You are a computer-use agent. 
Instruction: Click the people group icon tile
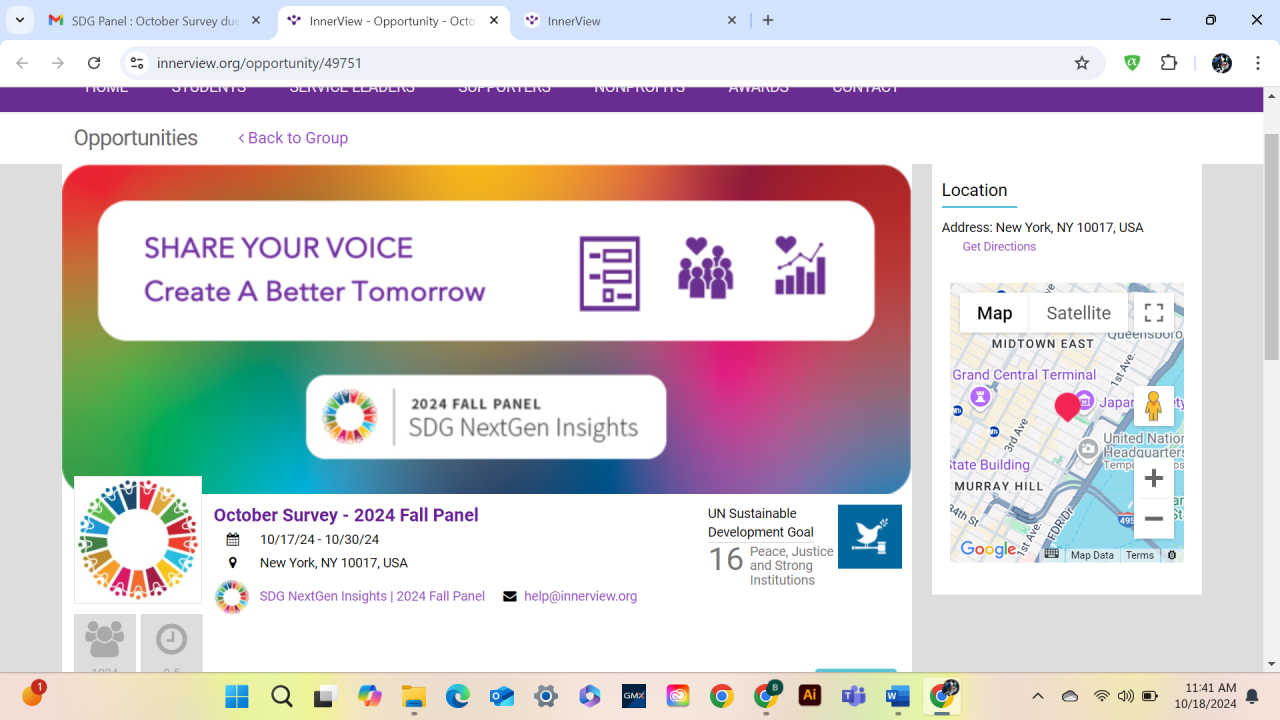105,643
